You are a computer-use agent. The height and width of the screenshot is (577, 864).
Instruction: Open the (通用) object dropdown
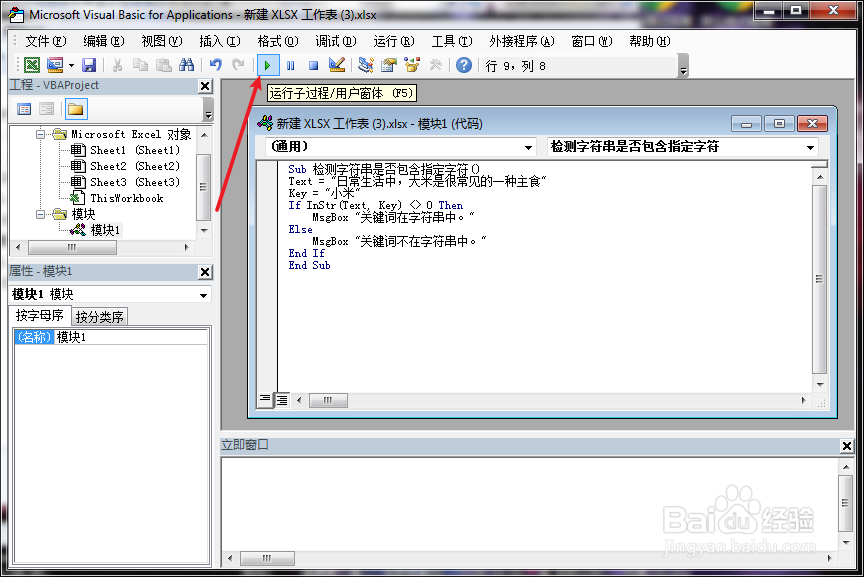click(528, 147)
